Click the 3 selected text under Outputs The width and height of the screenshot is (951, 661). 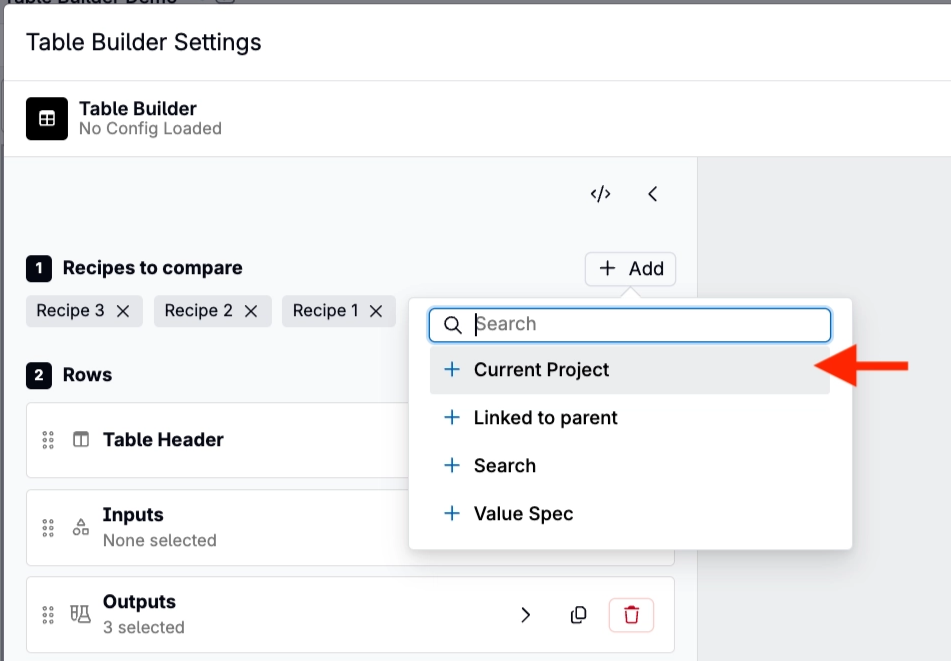[144, 627]
